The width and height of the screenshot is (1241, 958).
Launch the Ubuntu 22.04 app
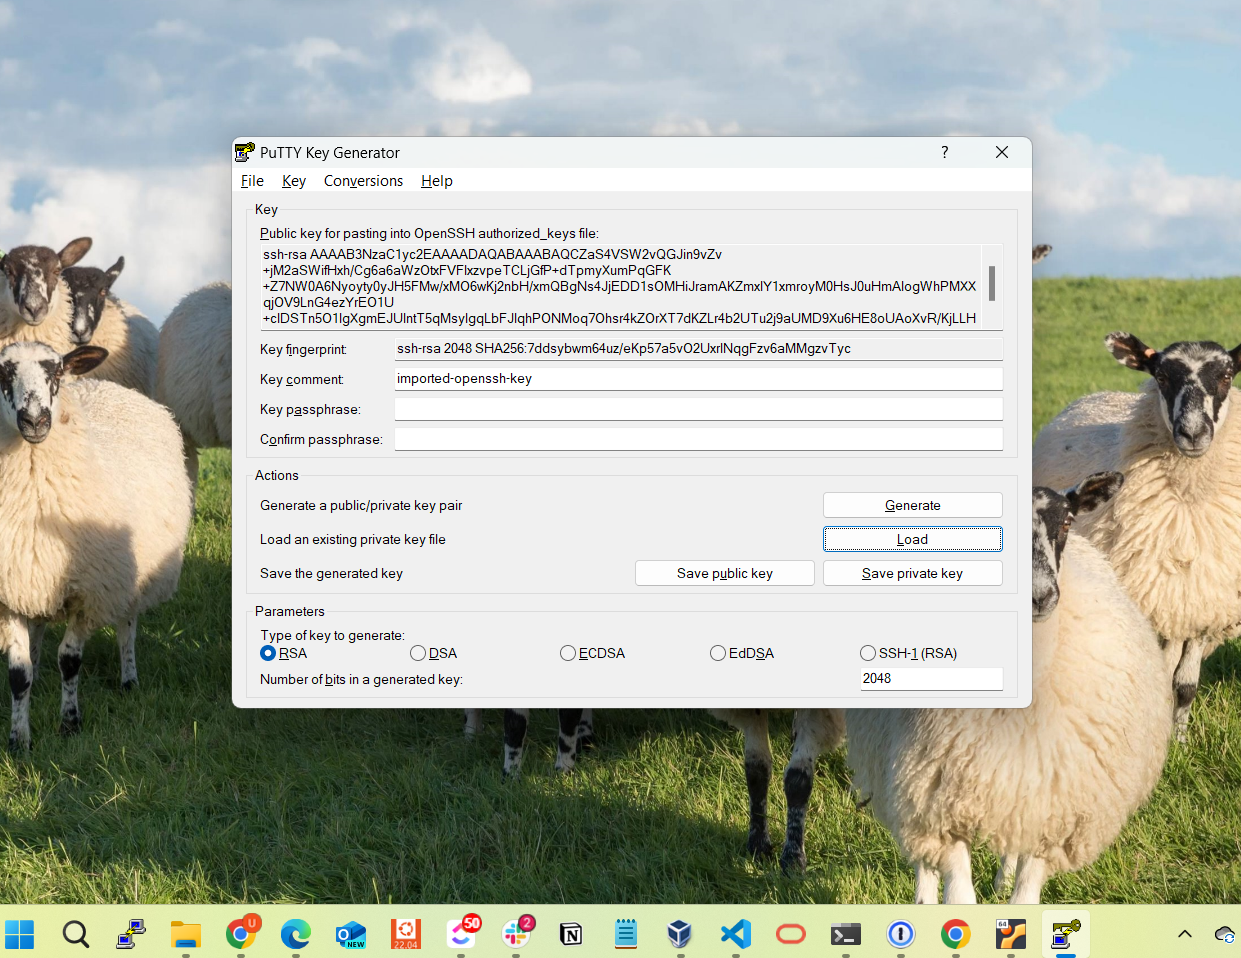tap(405, 934)
